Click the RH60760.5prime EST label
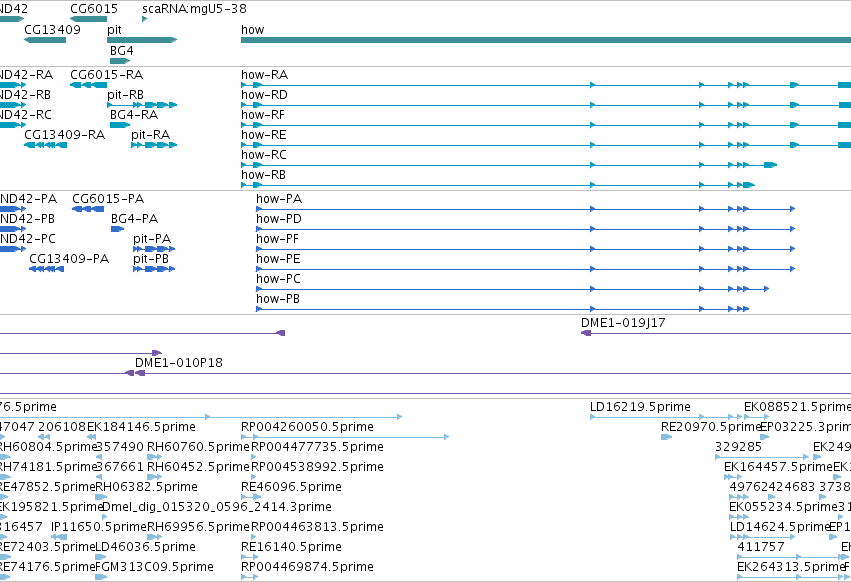Screen dimensions: 851x582 pos(199,447)
